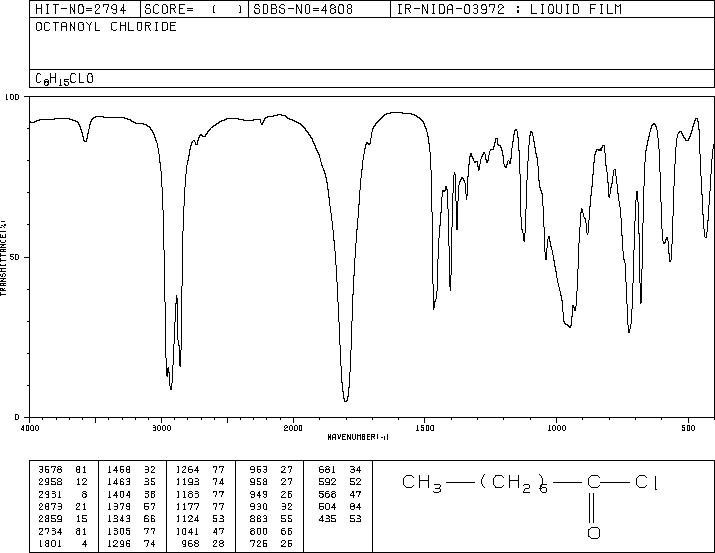Click the 3000 wavenumber axis label
Image resolution: width=715 pixels, height=553 pixels.
pos(161,428)
